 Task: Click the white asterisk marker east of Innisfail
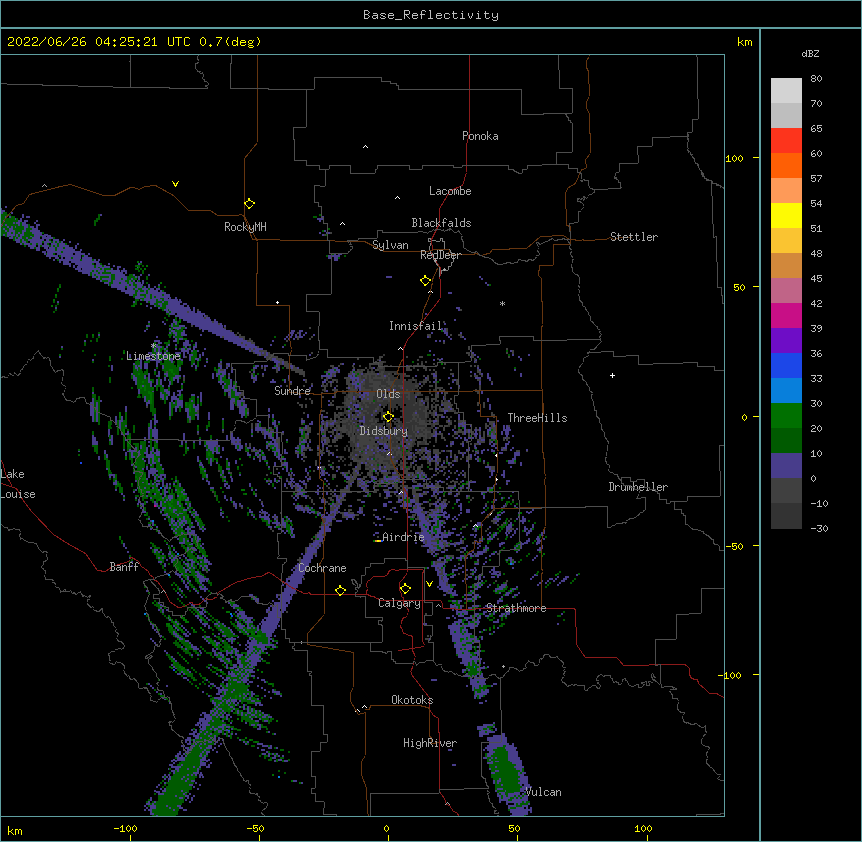coord(502,303)
